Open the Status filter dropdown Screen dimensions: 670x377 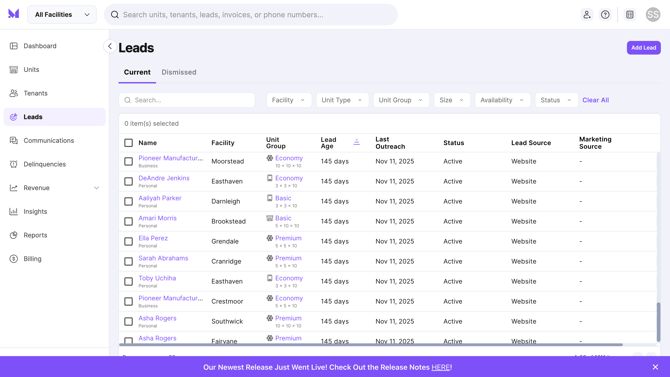556,100
